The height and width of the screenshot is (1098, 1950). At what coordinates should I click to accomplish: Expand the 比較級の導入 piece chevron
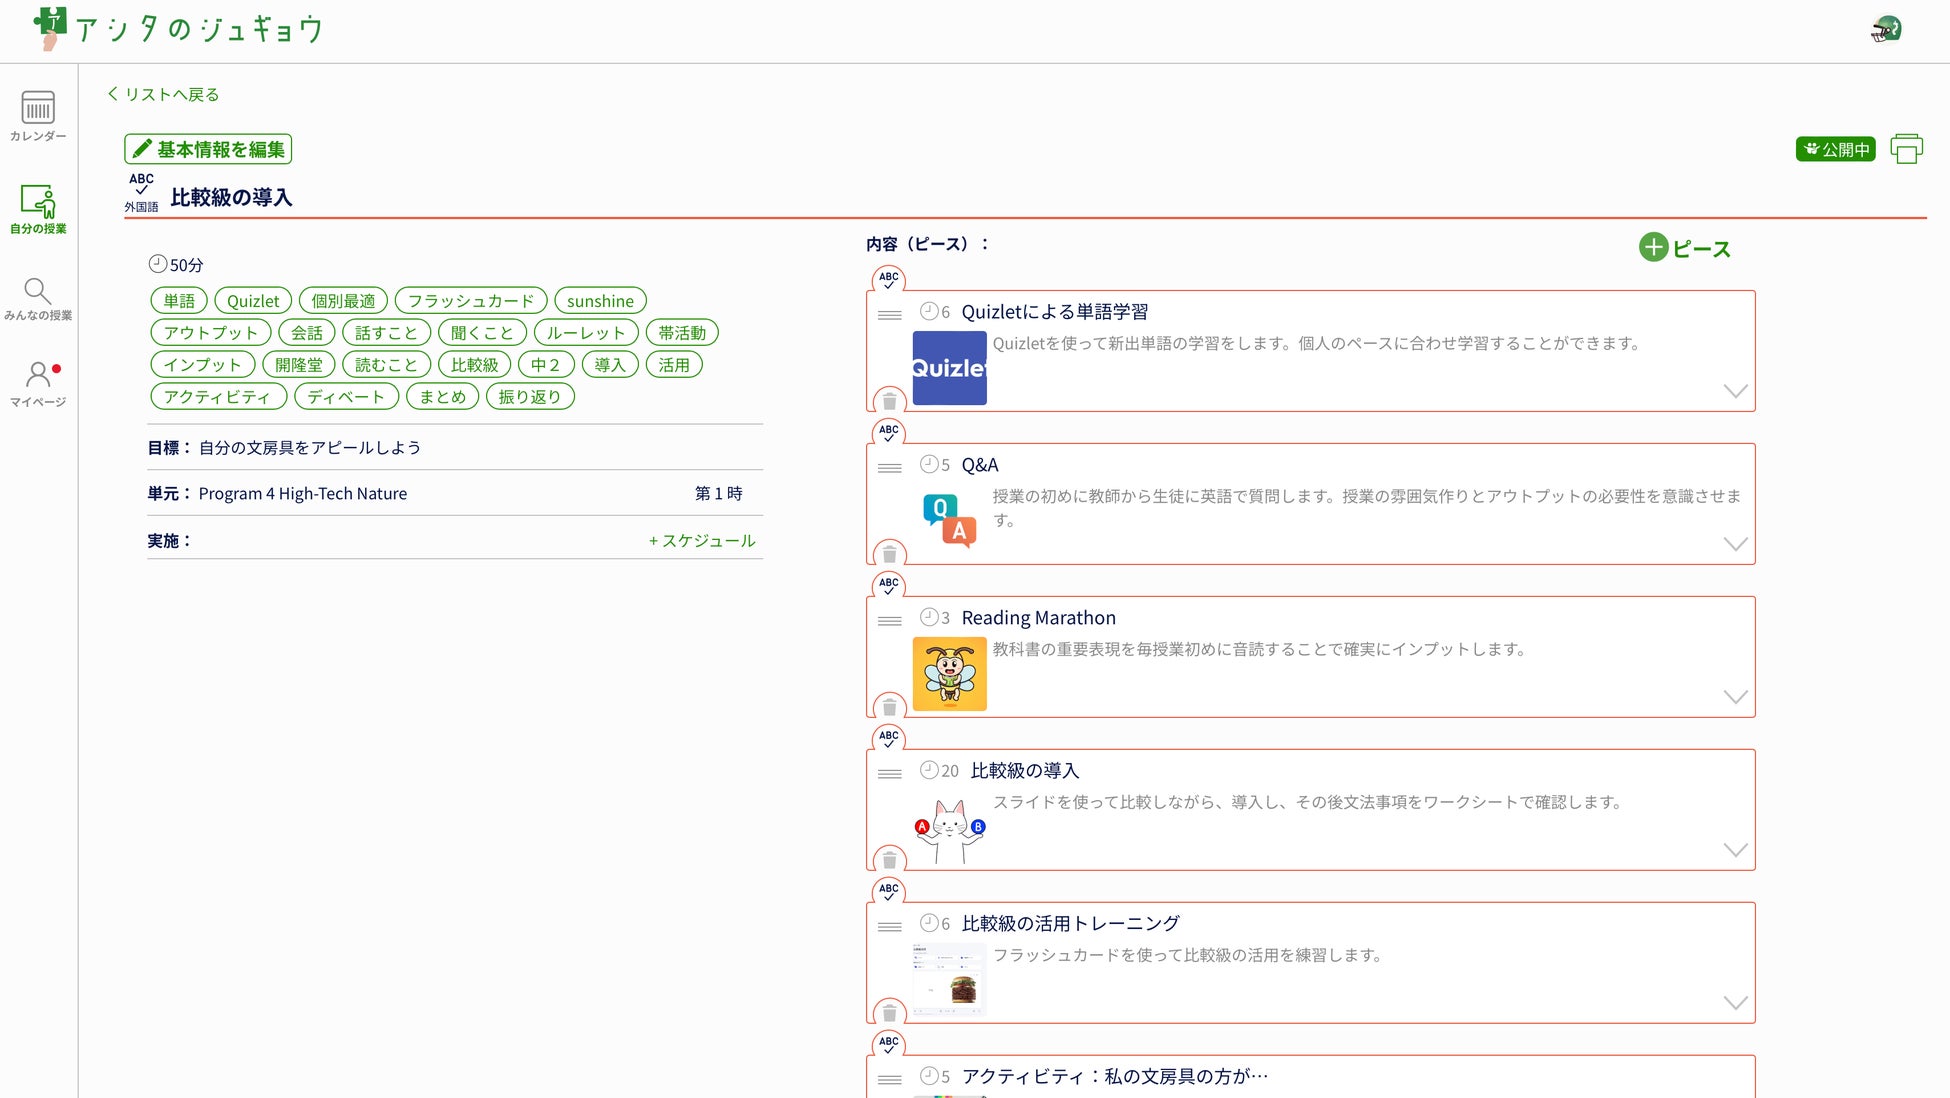point(1735,850)
